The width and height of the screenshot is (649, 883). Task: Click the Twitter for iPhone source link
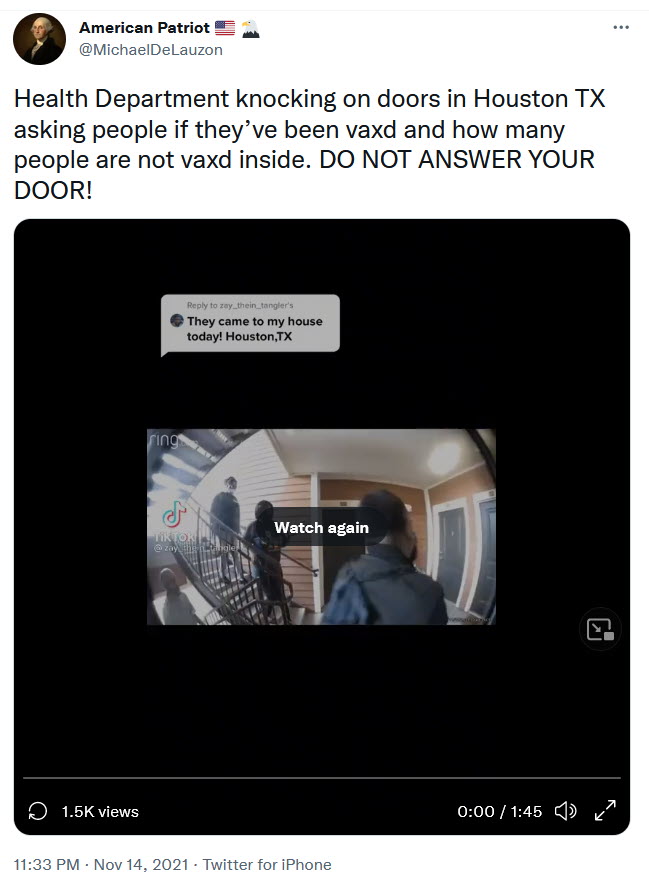(x=267, y=864)
